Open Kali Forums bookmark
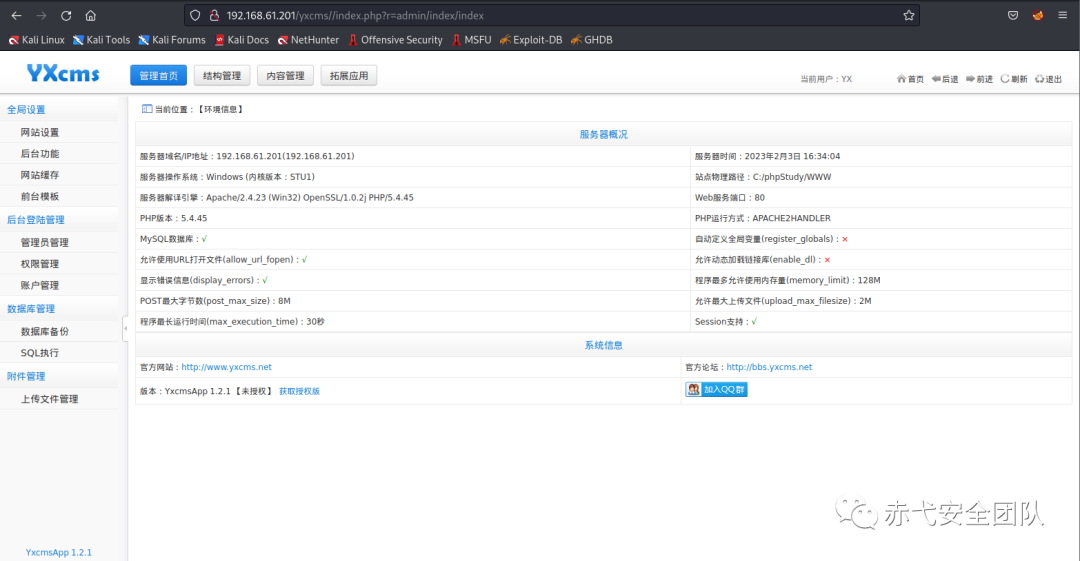The image size is (1080, 561). [172, 40]
